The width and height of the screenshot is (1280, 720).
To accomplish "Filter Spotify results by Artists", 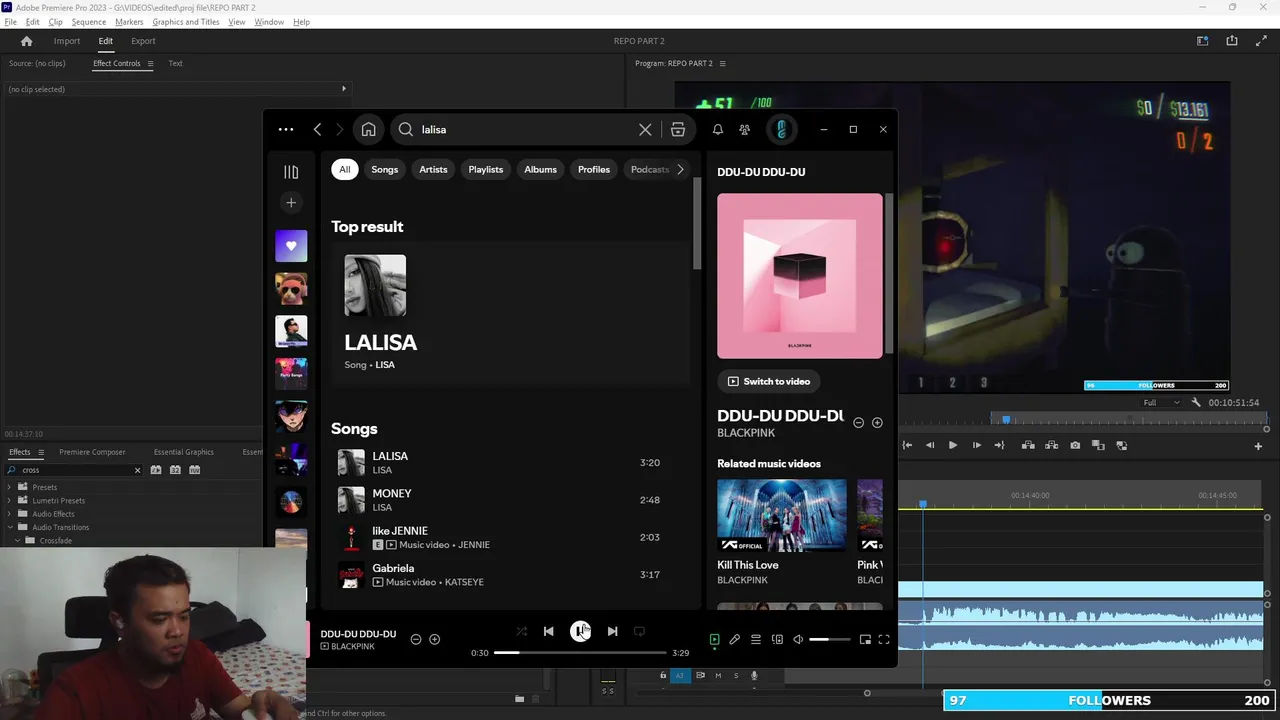I will click(433, 169).
